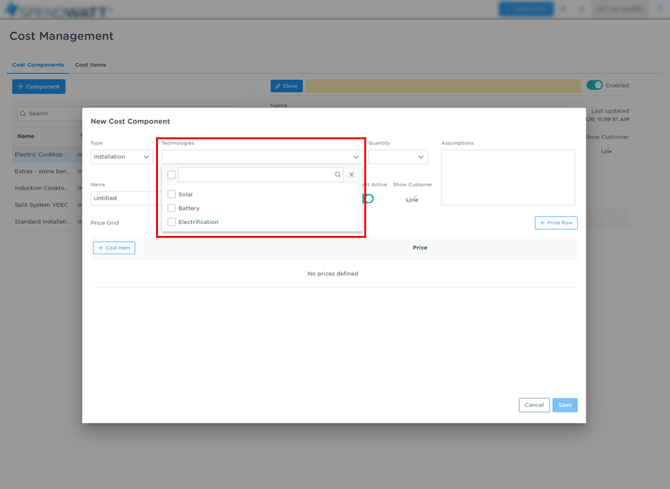Cancel the New Cost Component dialog
This screenshot has width=670, height=489.
tap(534, 405)
